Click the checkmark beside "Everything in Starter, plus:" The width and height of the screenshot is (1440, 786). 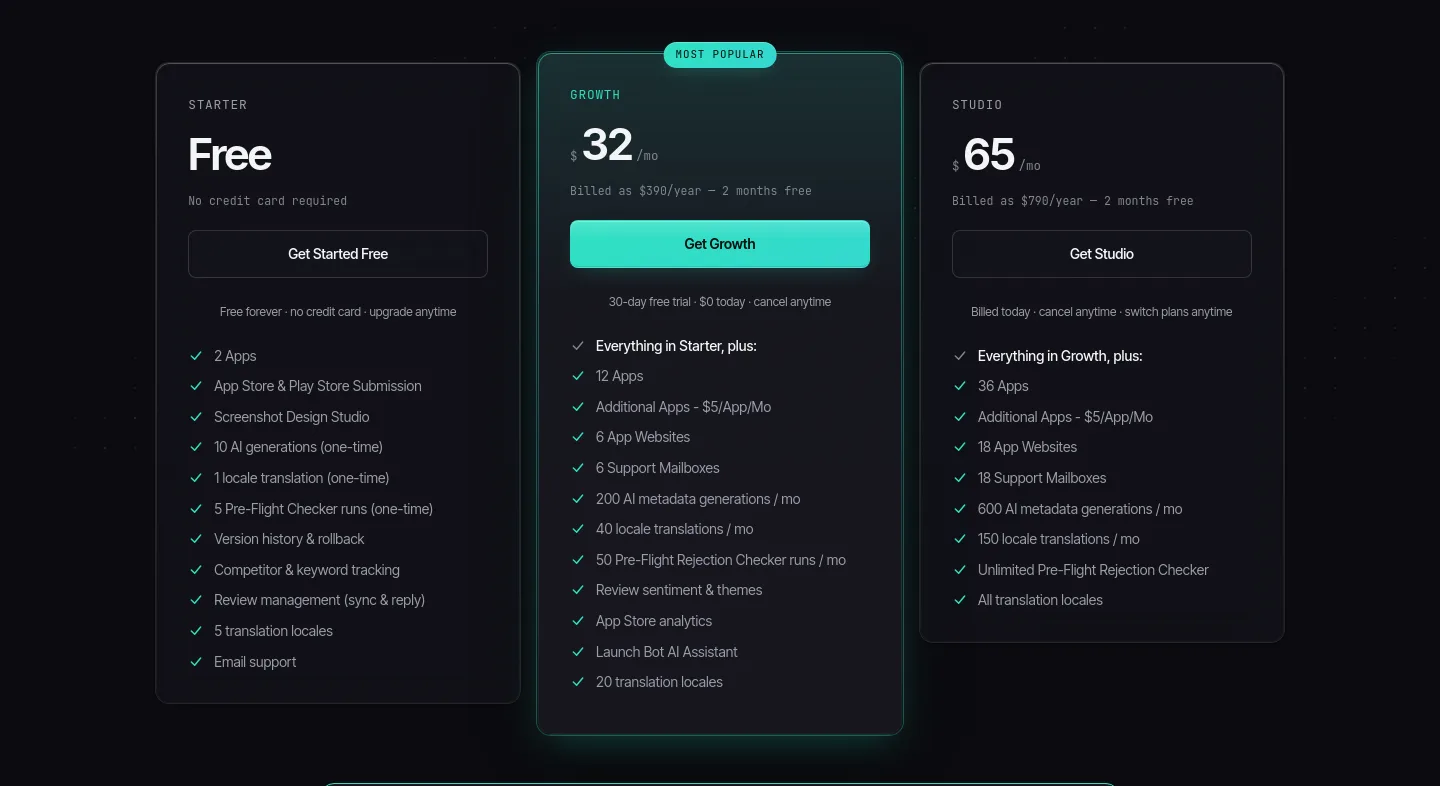point(578,346)
